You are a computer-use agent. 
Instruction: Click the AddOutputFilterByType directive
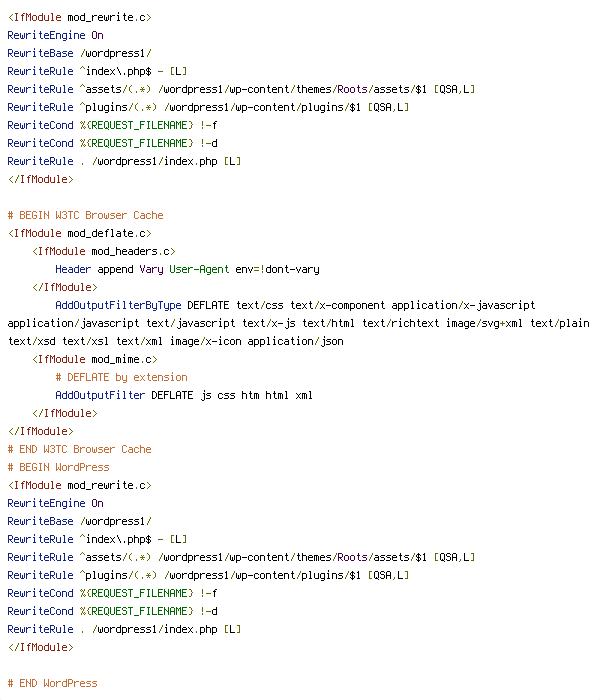(118, 305)
